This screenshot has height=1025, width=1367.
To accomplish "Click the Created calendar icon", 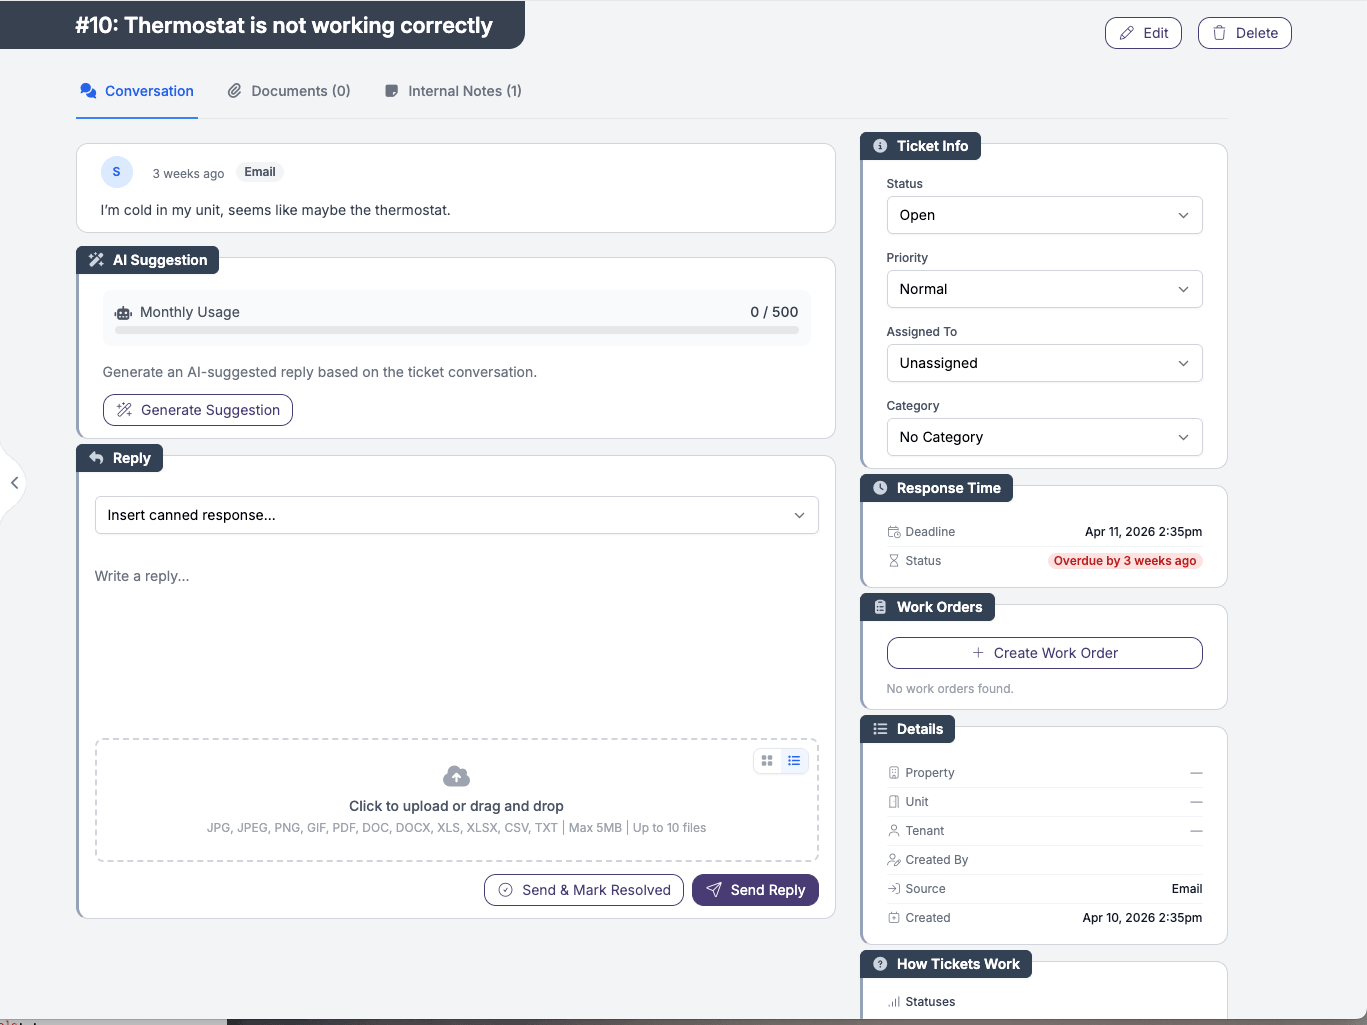I will point(894,918).
